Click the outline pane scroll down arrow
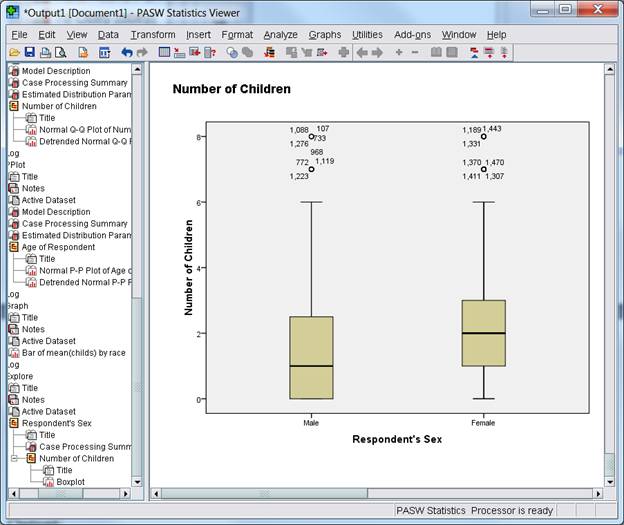The image size is (624, 525). [136, 482]
